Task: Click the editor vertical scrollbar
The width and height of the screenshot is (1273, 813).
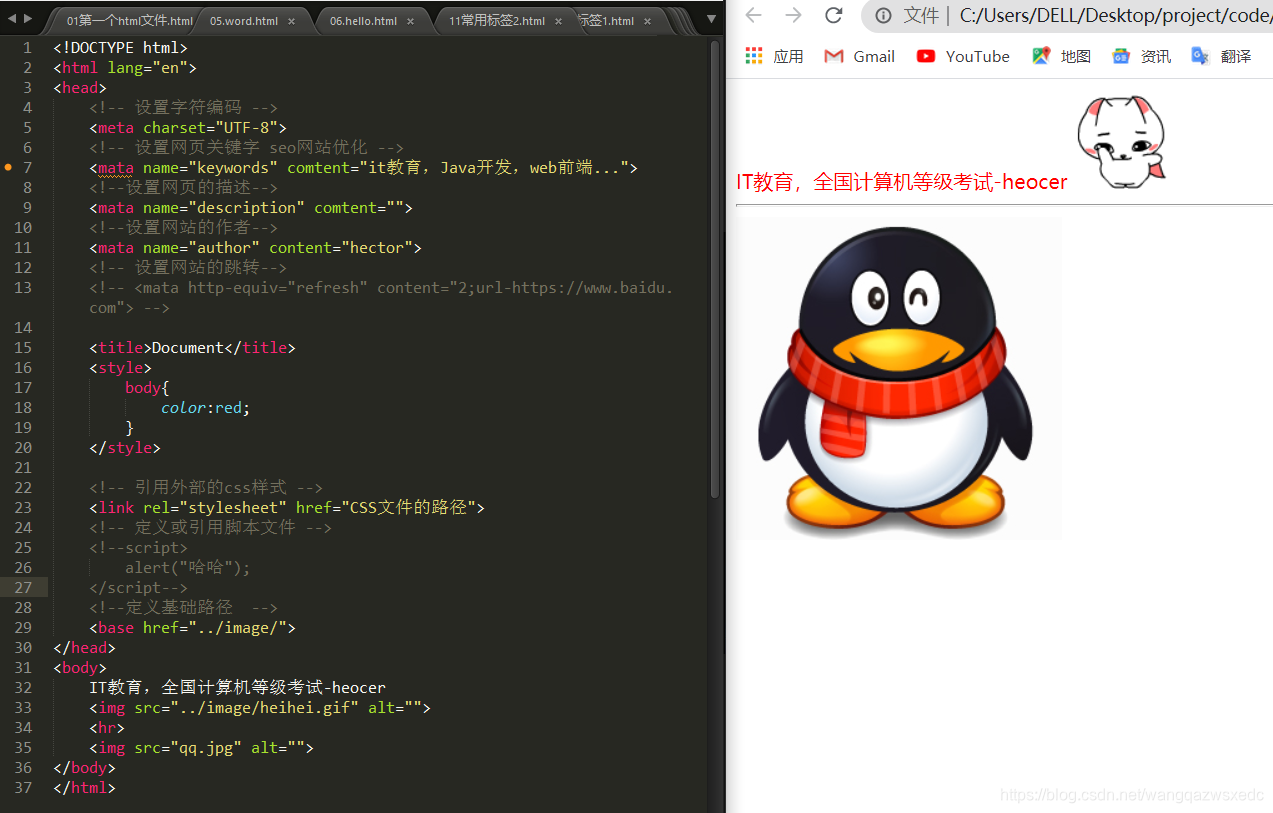Action: pyautogui.click(x=715, y=270)
